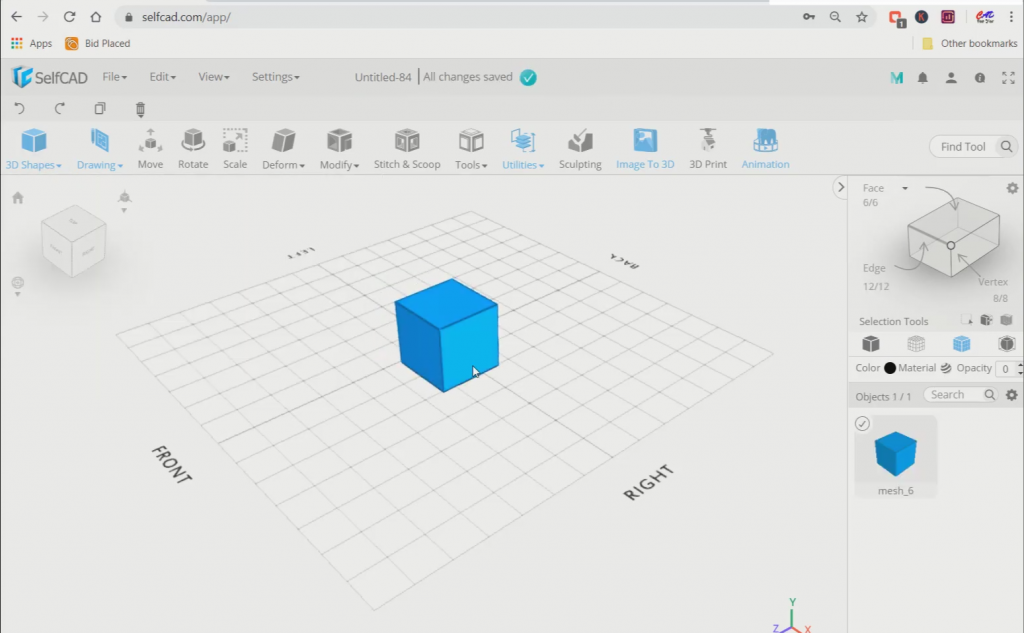1024x633 pixels.
Task: Open the Animation tool
Action: coord(764,148)
